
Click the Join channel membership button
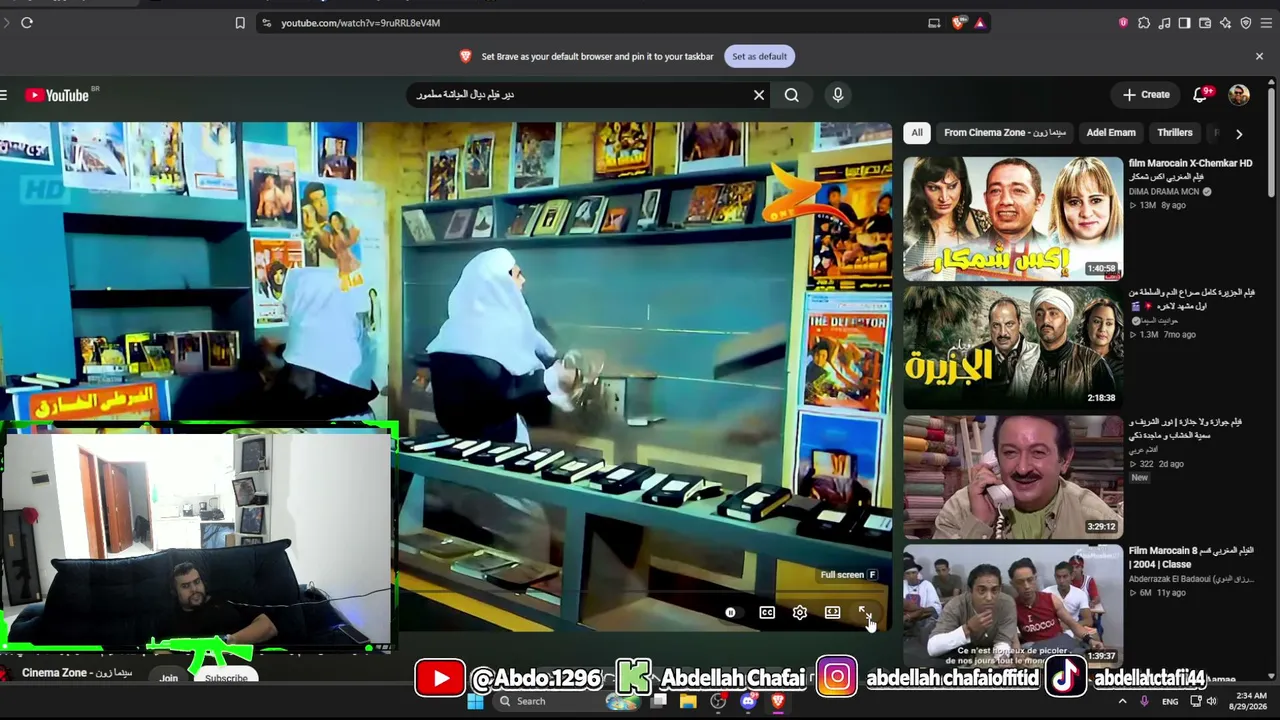pyautogui.click(x=168, y=678)
